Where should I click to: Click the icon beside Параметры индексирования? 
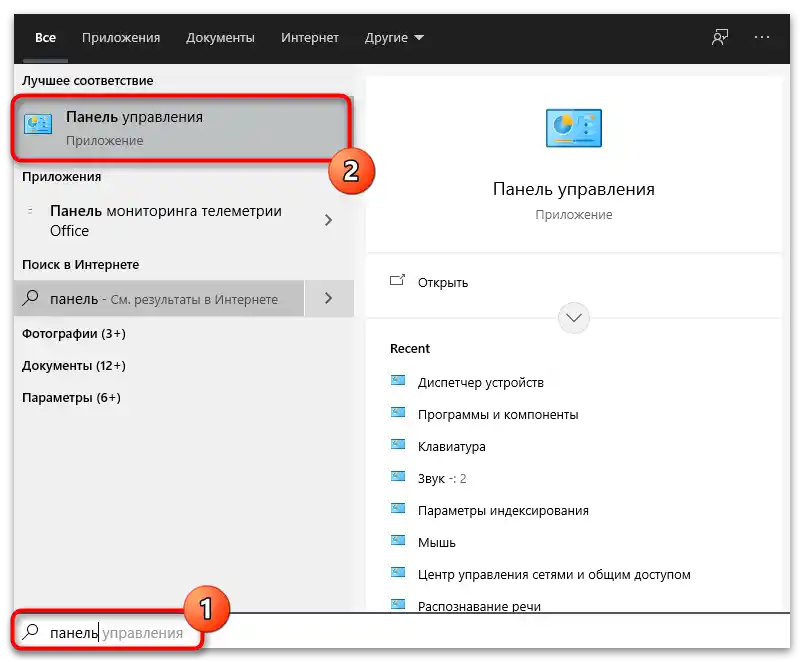pyautogui.click(x=398, y=509)
